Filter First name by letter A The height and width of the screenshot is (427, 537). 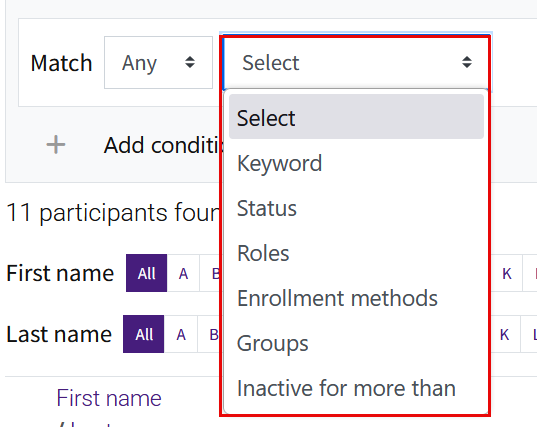click(183, 273)
